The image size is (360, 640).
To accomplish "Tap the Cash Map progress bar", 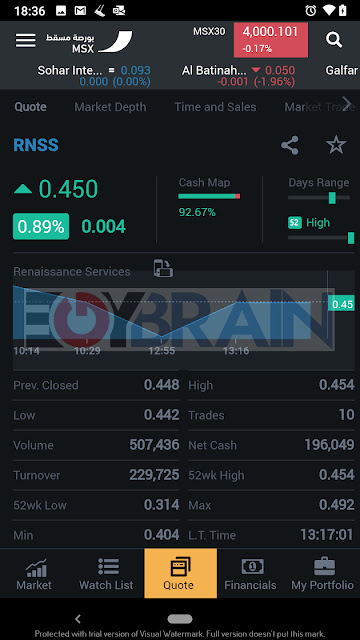I will coord(209,196).
